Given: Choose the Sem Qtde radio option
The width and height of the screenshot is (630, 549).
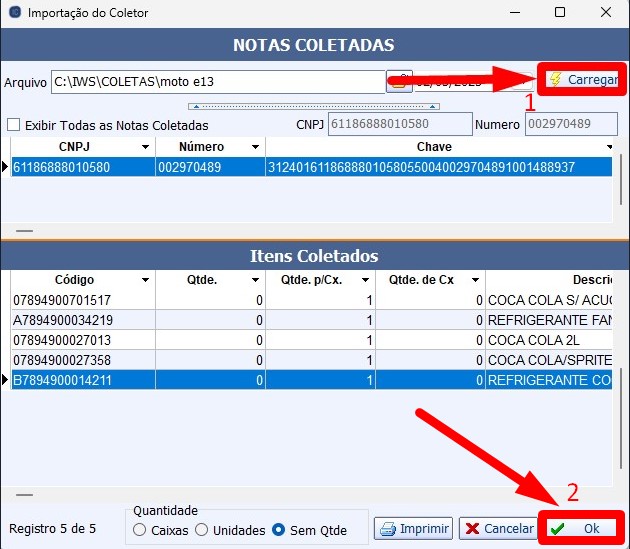Looking at the screenshot, I should [279, 529].
